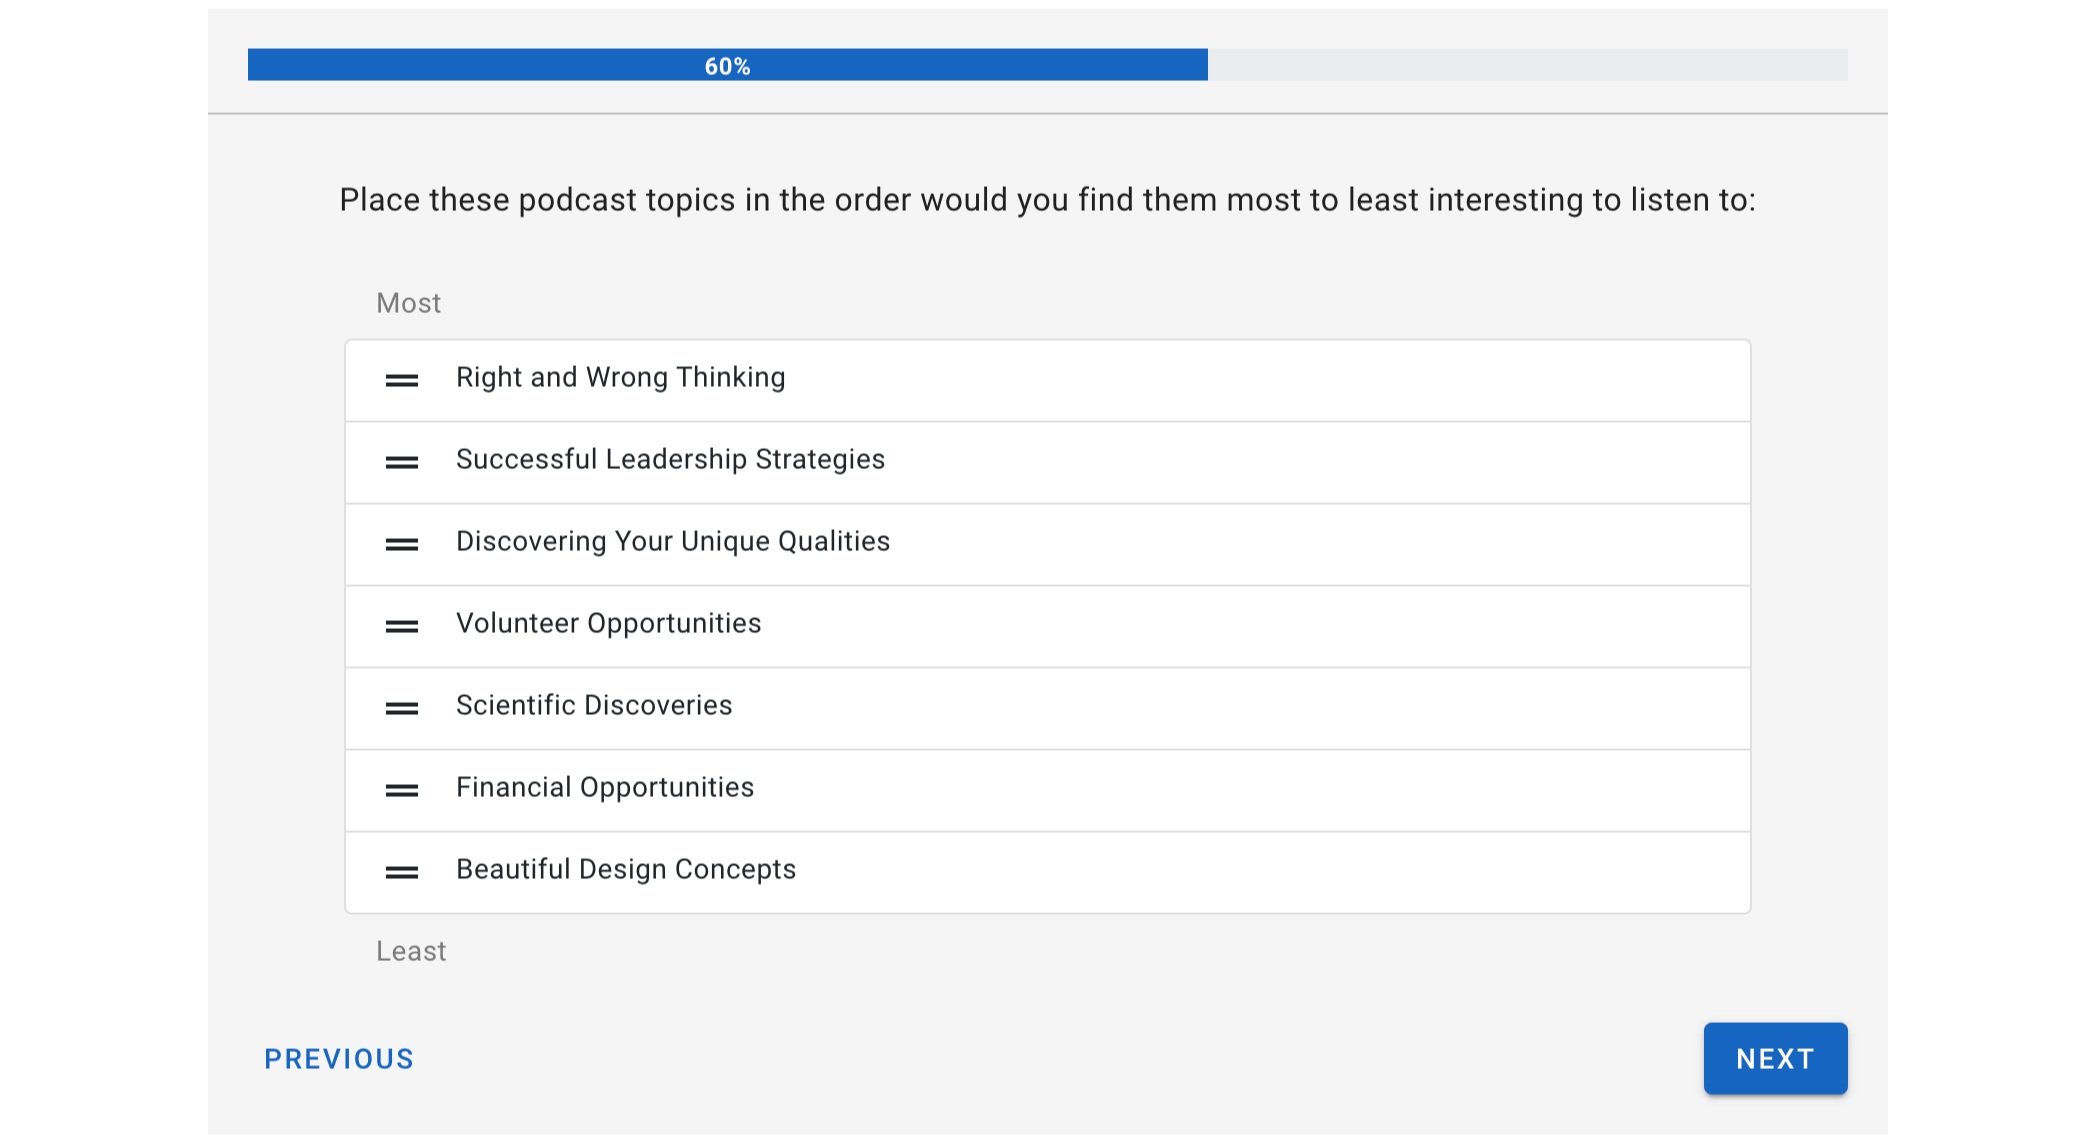The image size is (2096, 1147).
Task: Click drag handle for Successful Leadership Strategies
Action: [x=402, y=462]
